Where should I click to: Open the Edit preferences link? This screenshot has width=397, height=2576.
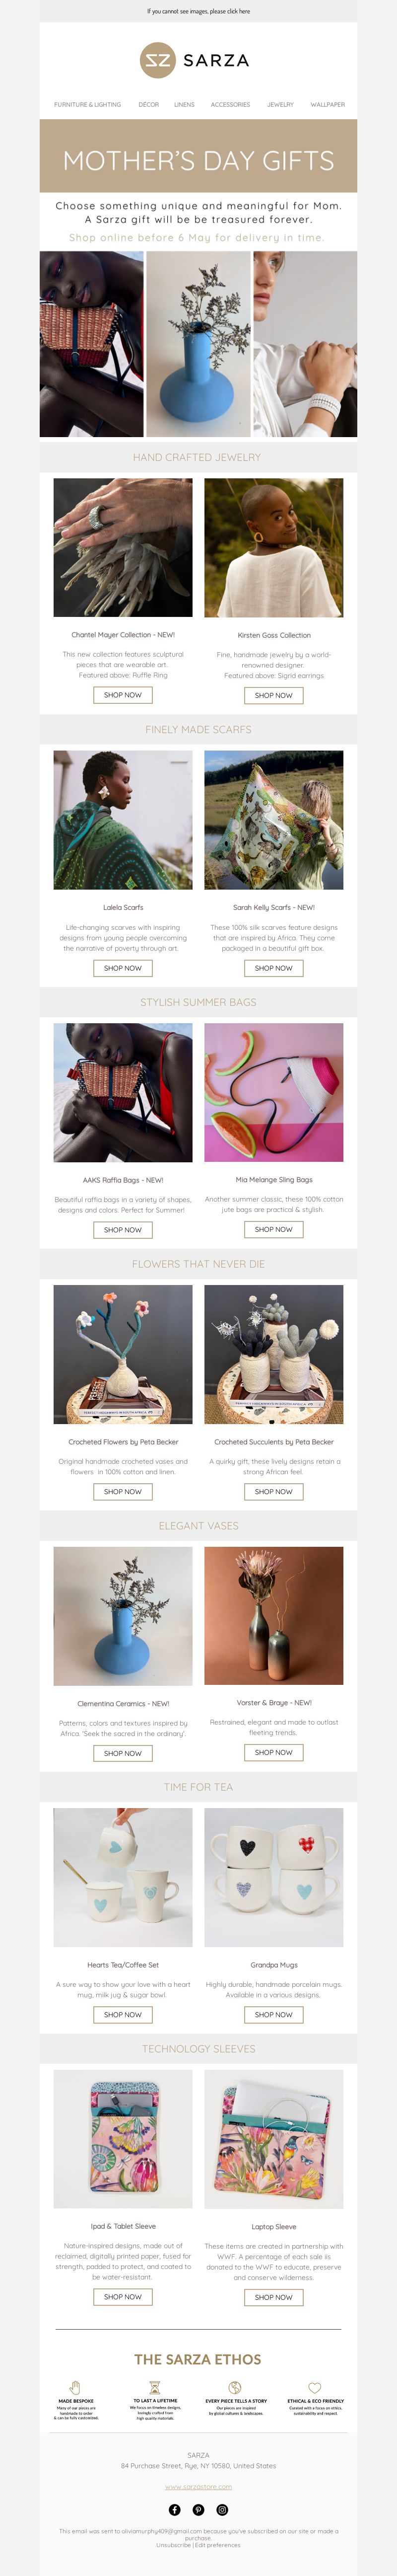pos(218,2544)
